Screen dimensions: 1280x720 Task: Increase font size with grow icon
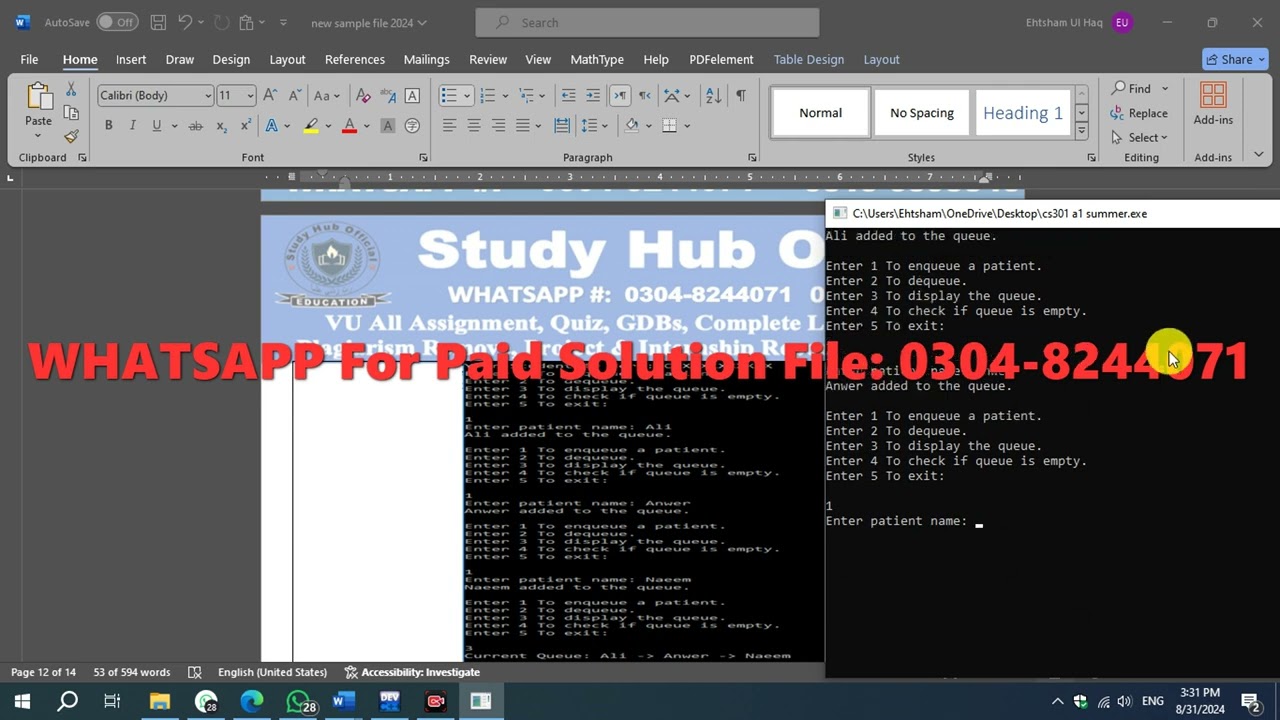click(270, 96)
